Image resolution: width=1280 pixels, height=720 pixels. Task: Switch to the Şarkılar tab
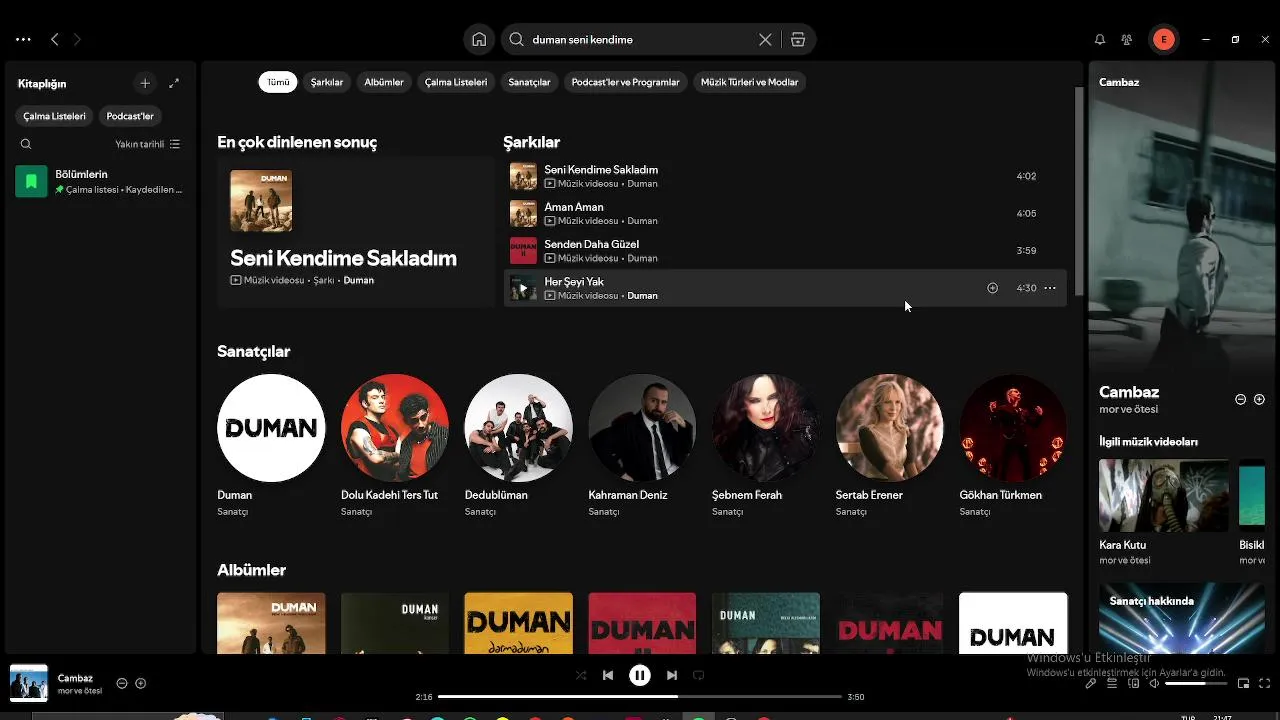[327, 82]
